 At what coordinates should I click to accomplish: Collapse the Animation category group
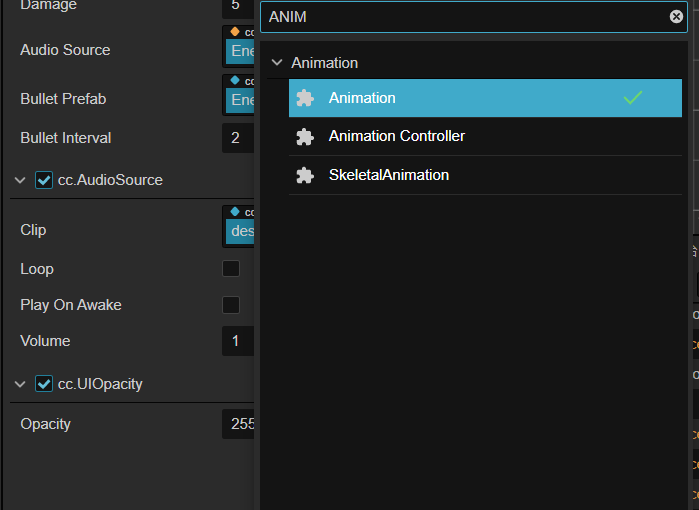[x=277, y=62]
